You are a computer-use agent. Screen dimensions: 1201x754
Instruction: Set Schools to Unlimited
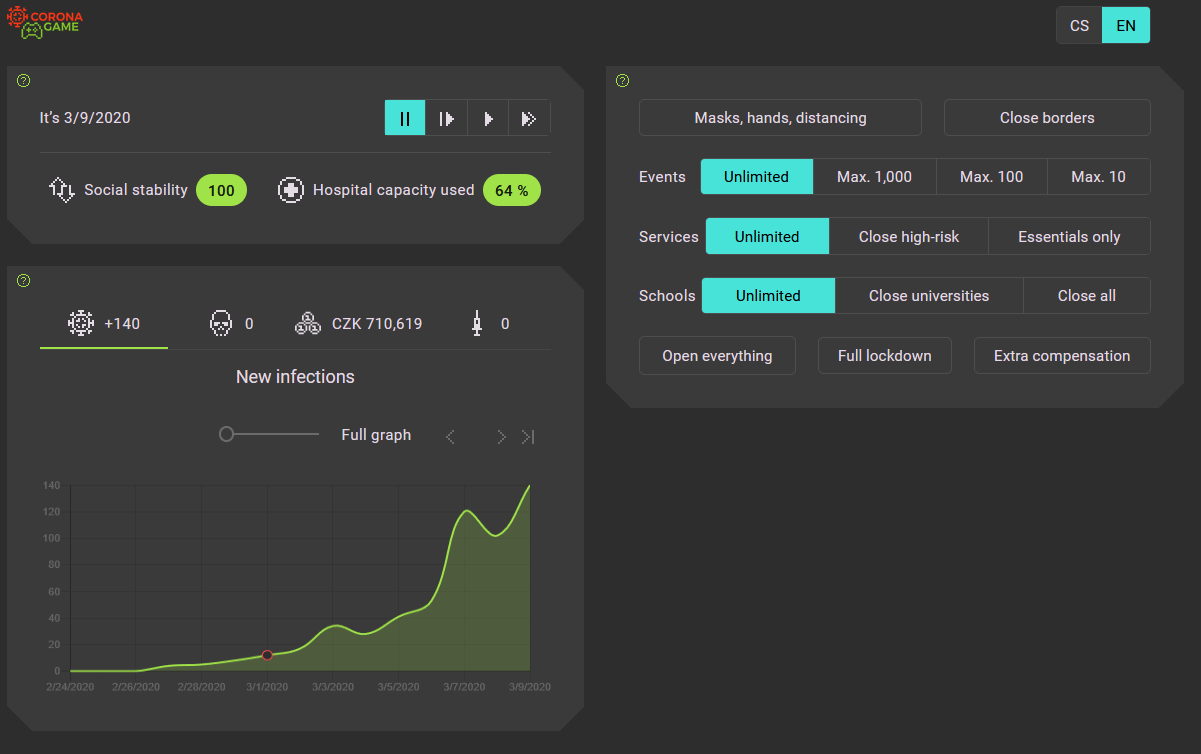pos(768,296)
